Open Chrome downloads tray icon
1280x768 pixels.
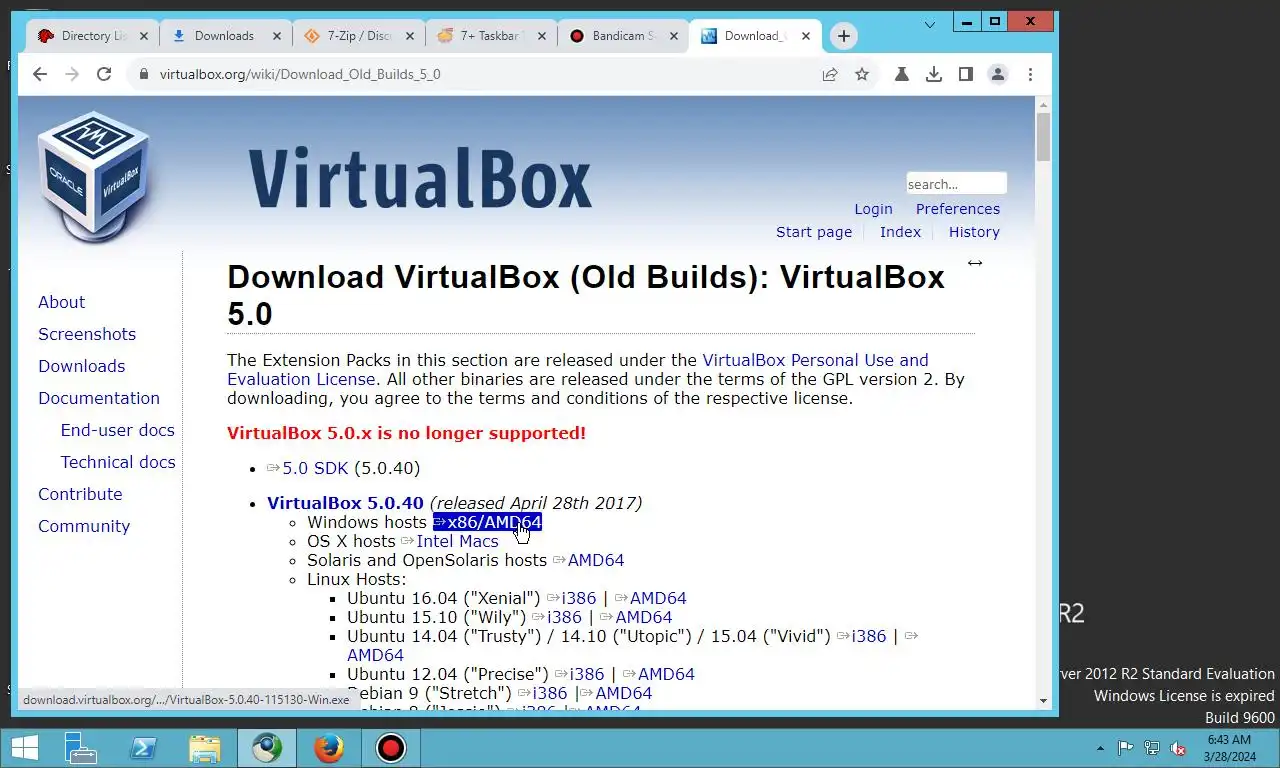[934, 74]
